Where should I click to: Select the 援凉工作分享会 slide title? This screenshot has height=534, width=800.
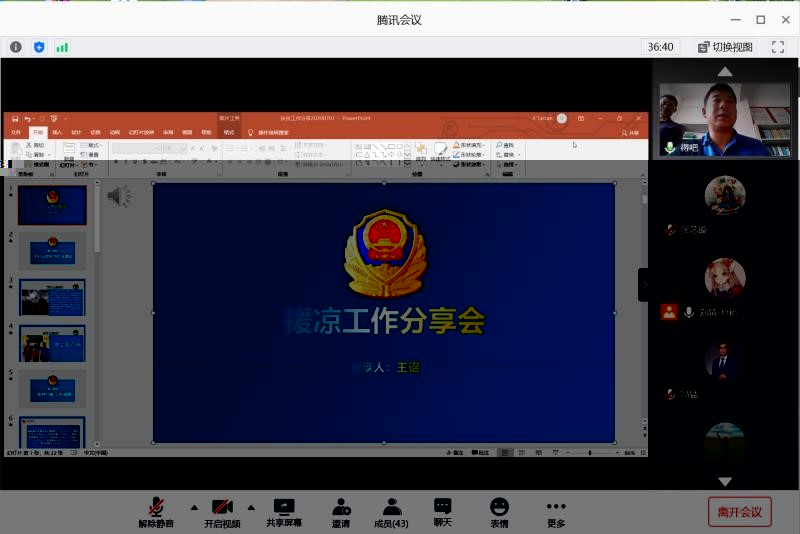pos(385,321)
